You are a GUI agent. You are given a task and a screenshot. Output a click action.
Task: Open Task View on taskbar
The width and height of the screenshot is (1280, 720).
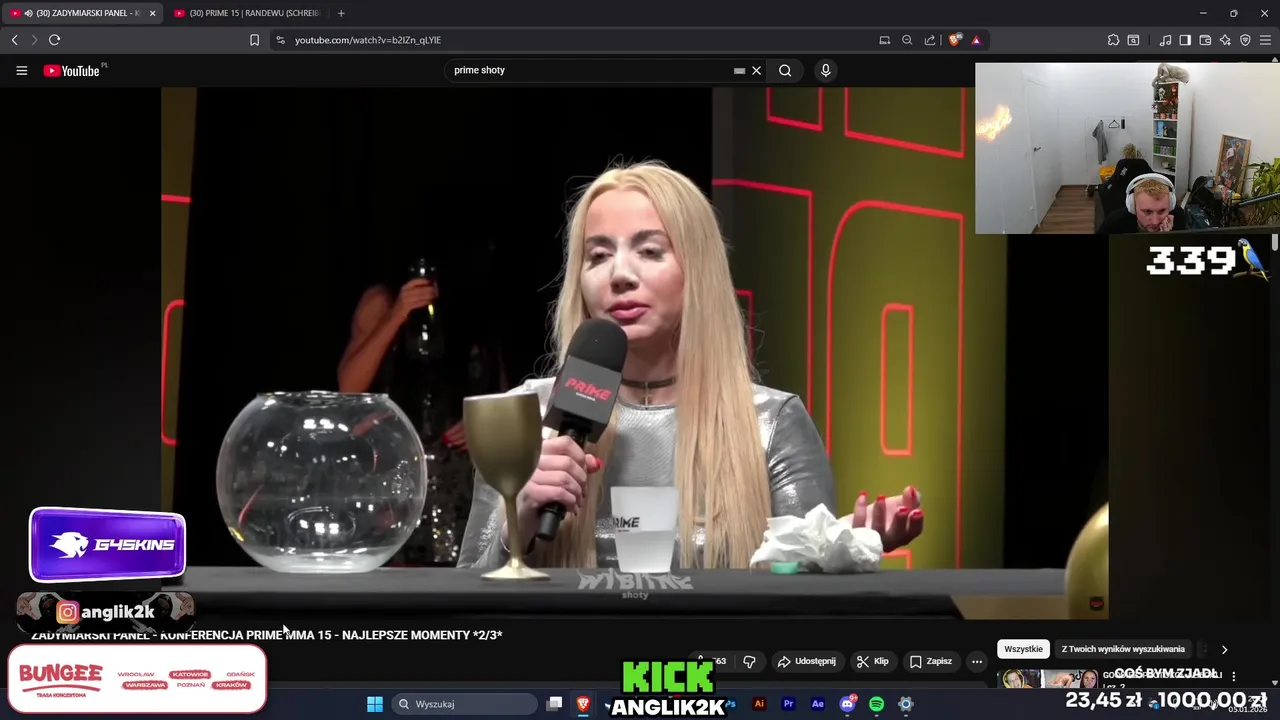point(555,704)
